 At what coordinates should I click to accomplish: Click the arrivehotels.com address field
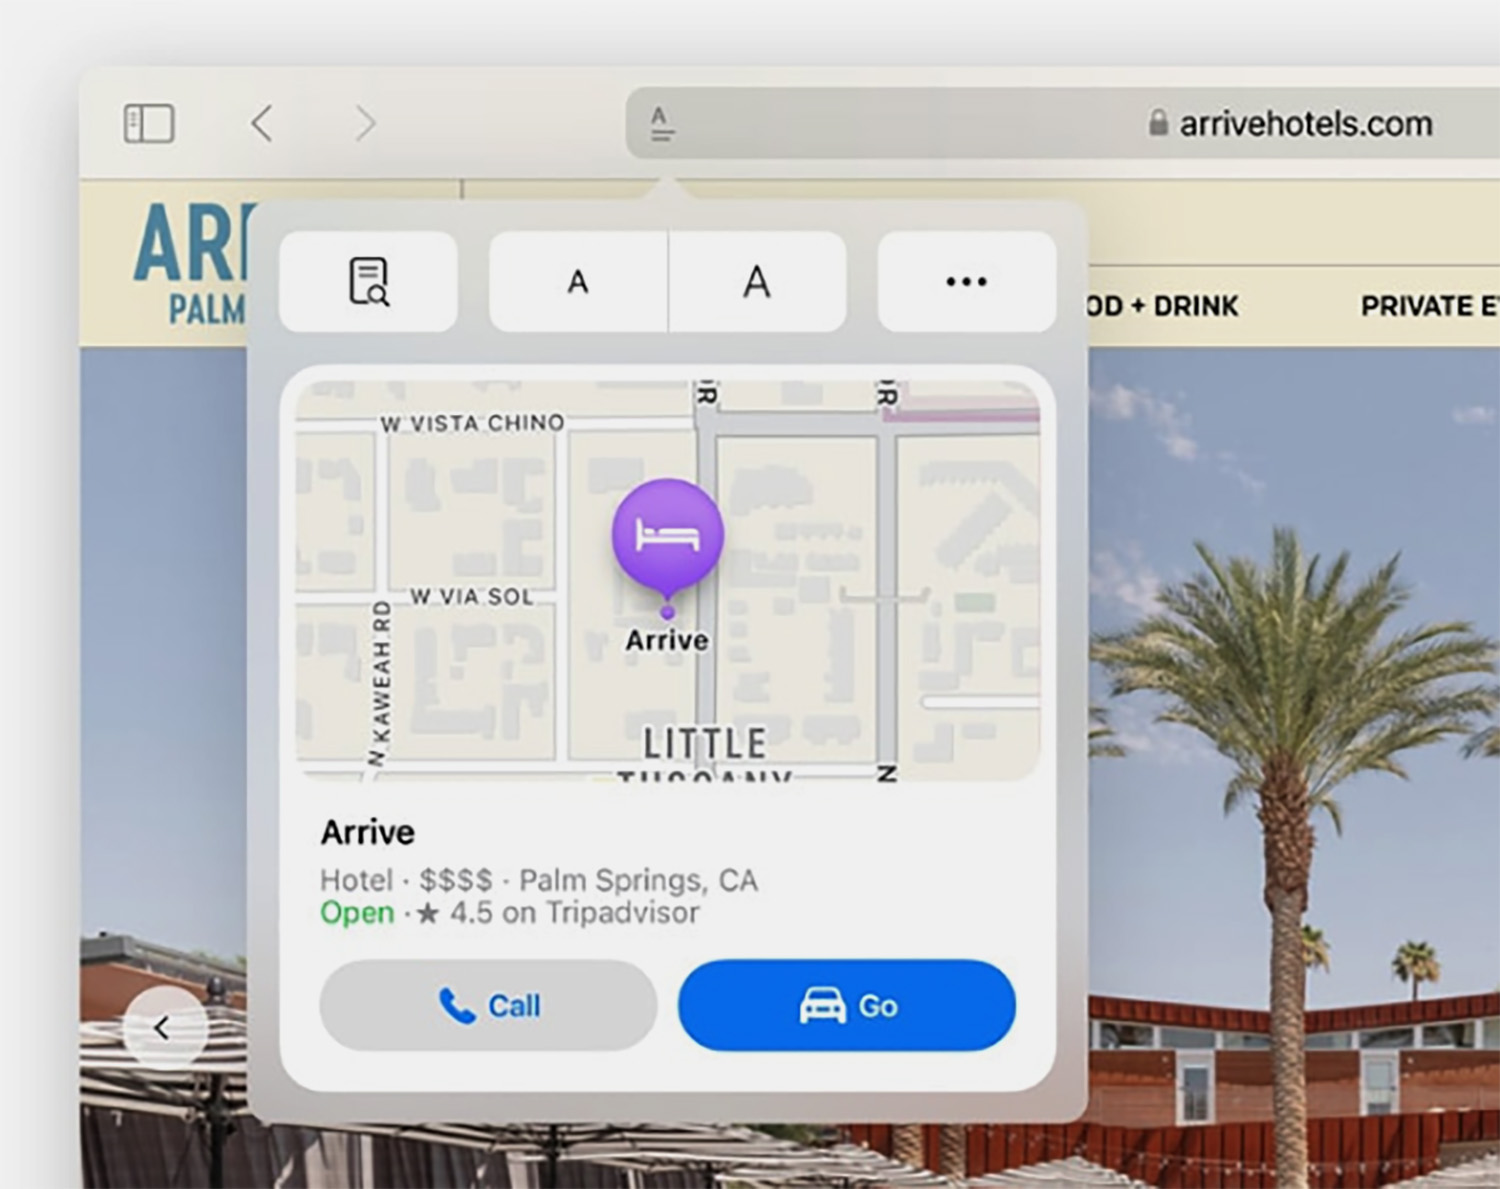pyautogui.click(x=1063, y=123)
